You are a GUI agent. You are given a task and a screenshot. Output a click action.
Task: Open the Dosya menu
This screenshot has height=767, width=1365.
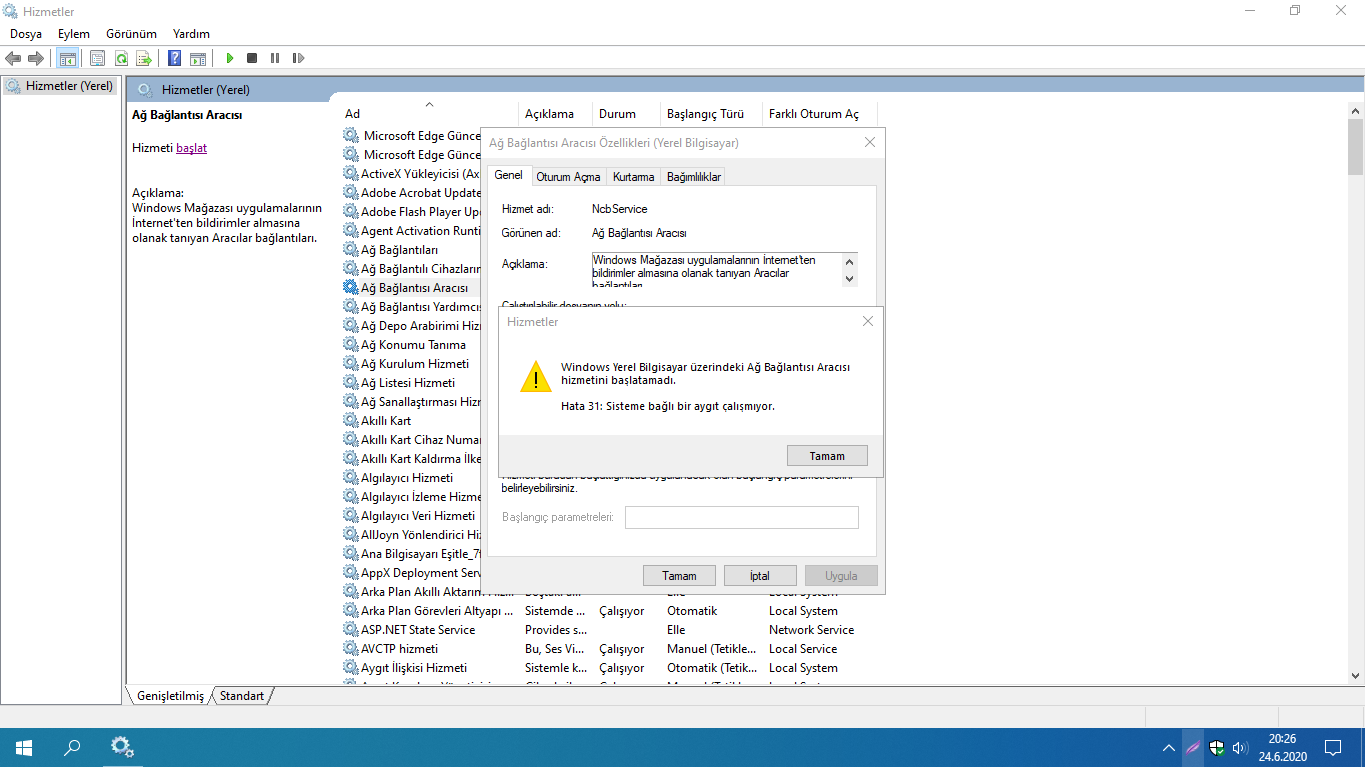point(26,33)
